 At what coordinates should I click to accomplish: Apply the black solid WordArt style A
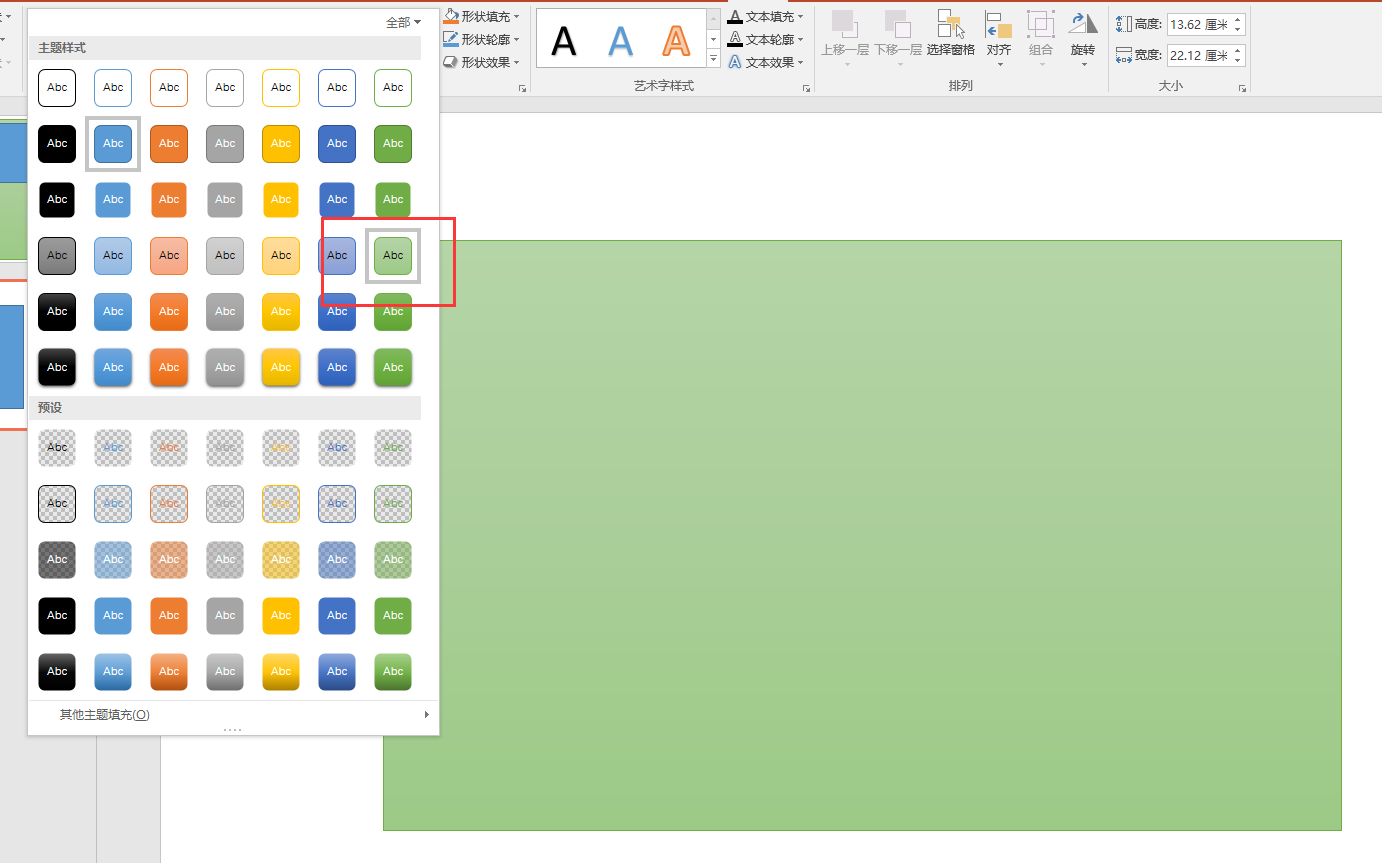pos(564,40)
